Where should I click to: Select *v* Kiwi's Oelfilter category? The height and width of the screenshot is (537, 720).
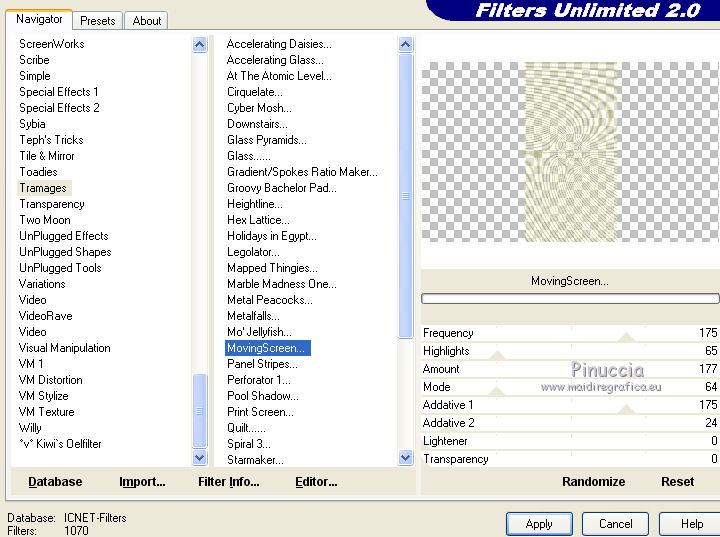(60, 444)
